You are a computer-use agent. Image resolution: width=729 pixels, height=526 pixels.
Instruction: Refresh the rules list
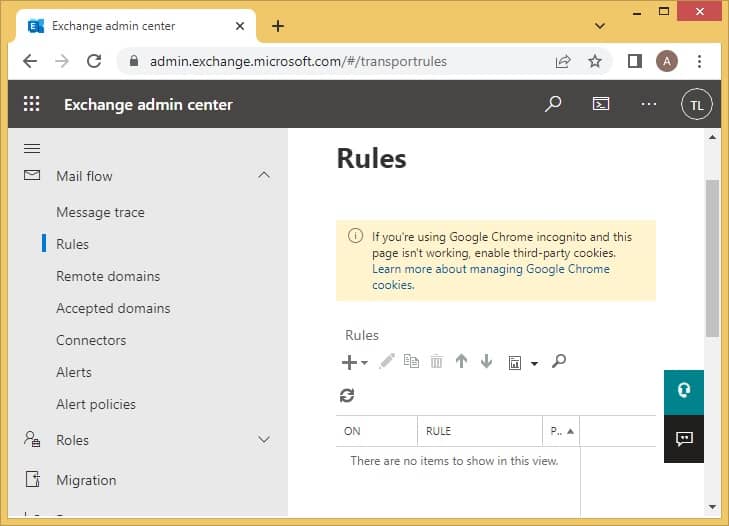pos(347,395)
